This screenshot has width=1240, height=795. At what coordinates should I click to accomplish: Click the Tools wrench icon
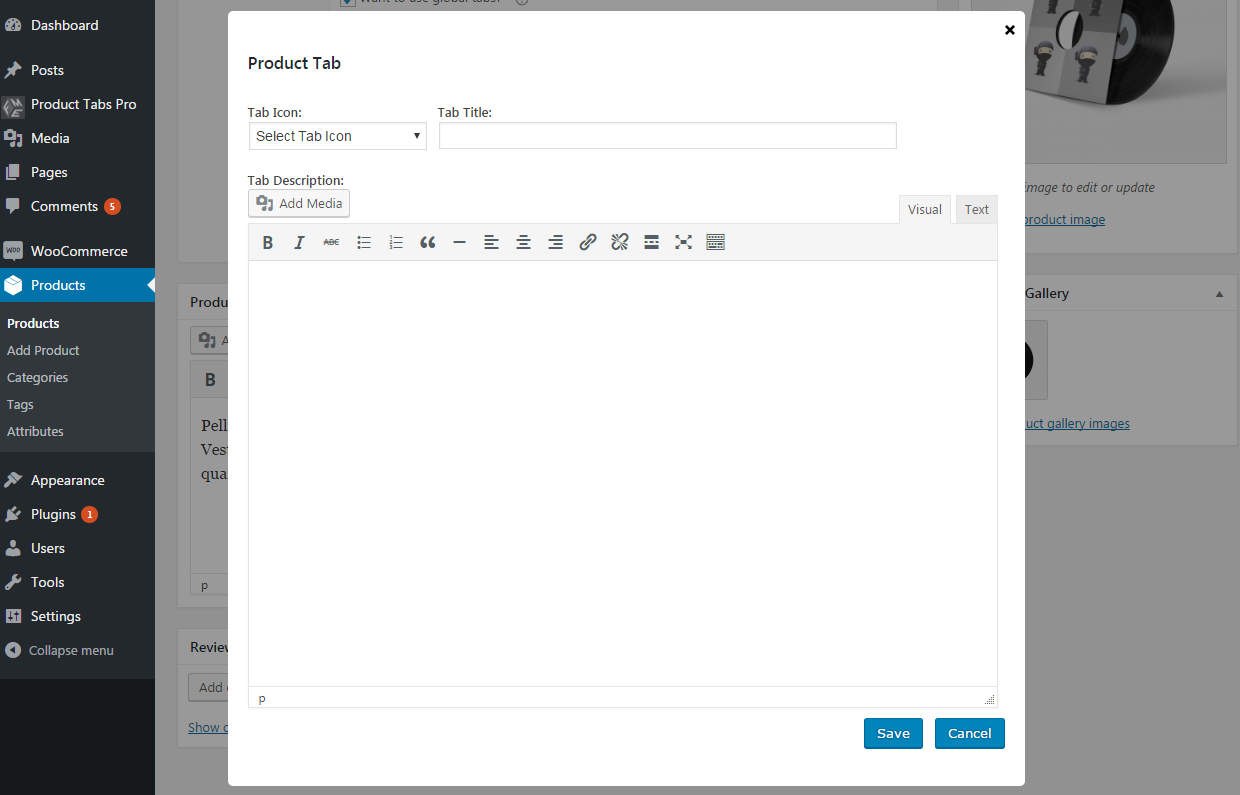(13, 582)
